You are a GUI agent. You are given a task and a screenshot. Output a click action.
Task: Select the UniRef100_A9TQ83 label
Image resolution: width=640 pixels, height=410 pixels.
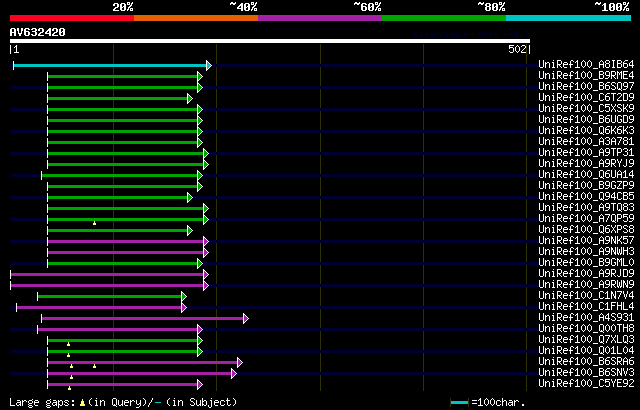coord(586,208)
